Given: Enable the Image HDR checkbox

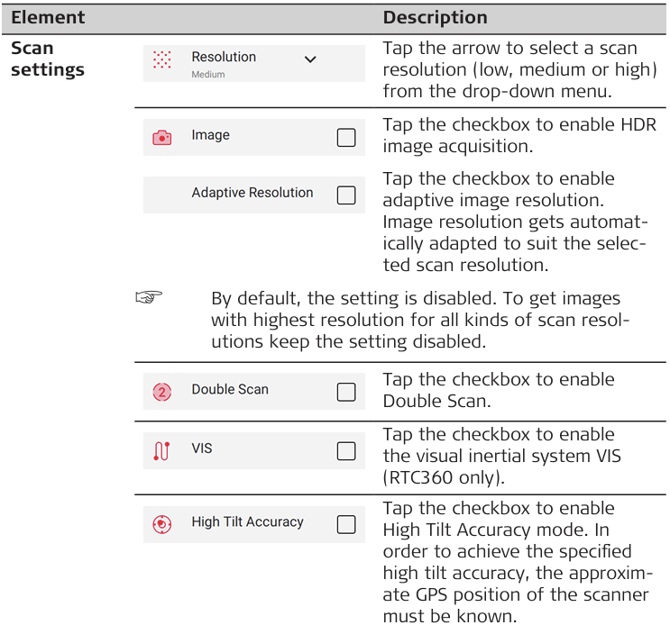Looking at the screenshot, I should (x=346, y=138).
